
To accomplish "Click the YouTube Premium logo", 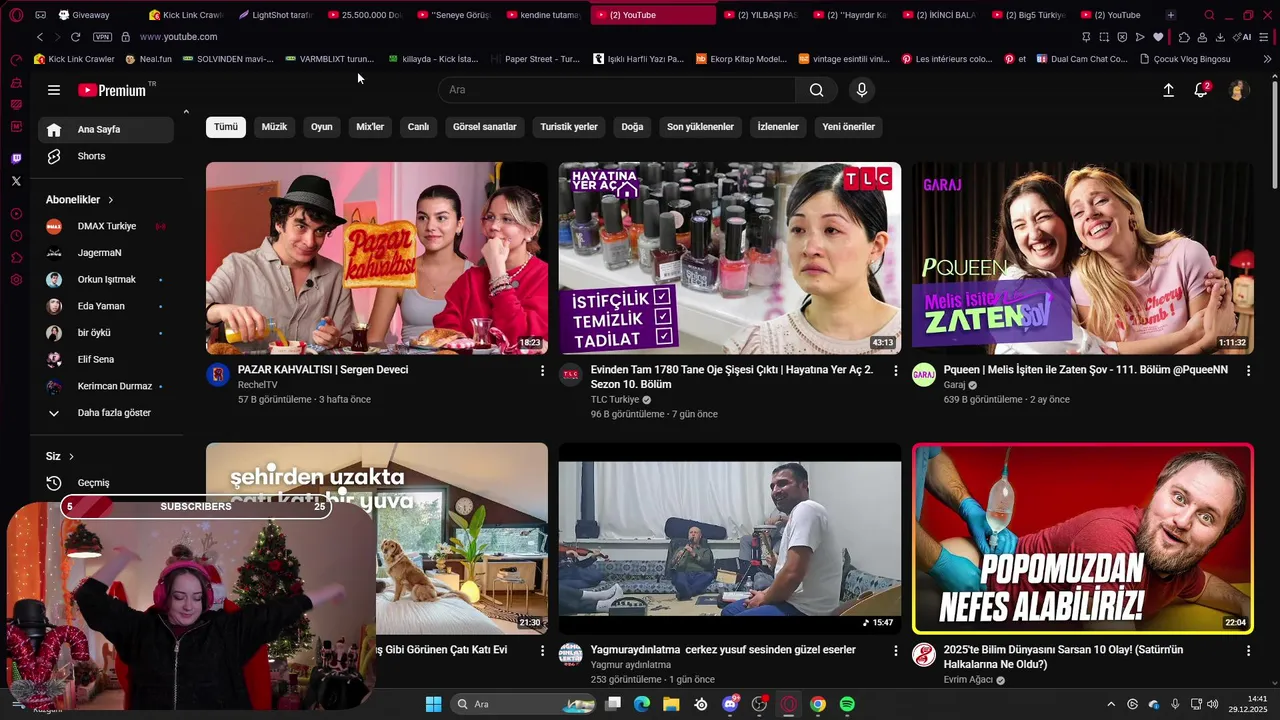I will point(112,90).
